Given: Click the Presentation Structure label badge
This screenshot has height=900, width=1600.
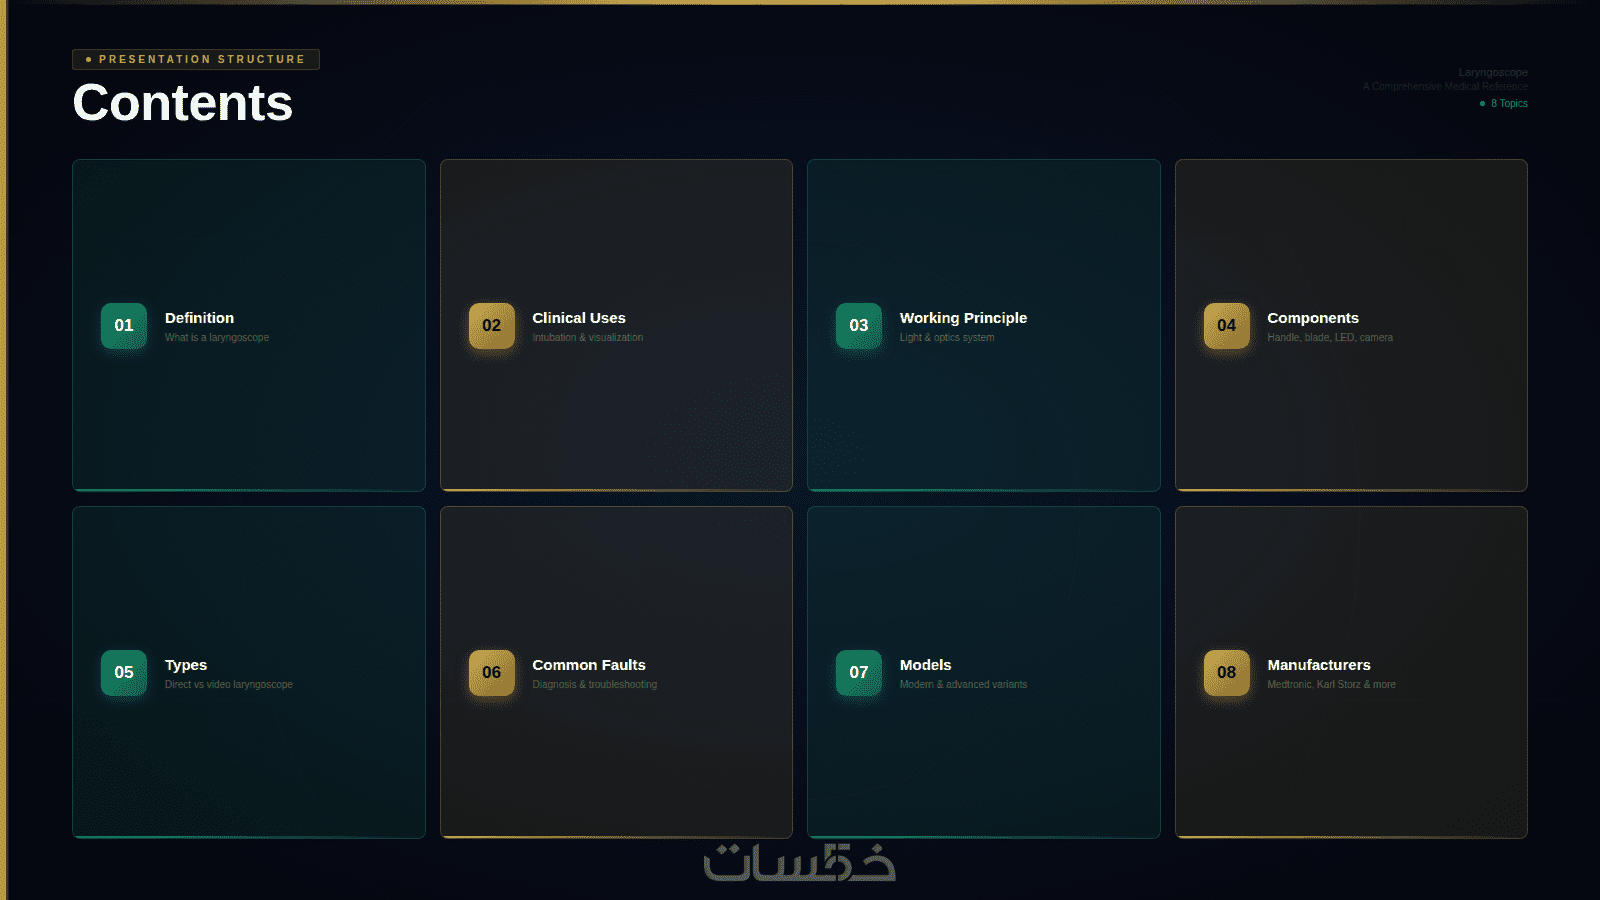Looking at the screenshot, I should (x=196, y=59).
